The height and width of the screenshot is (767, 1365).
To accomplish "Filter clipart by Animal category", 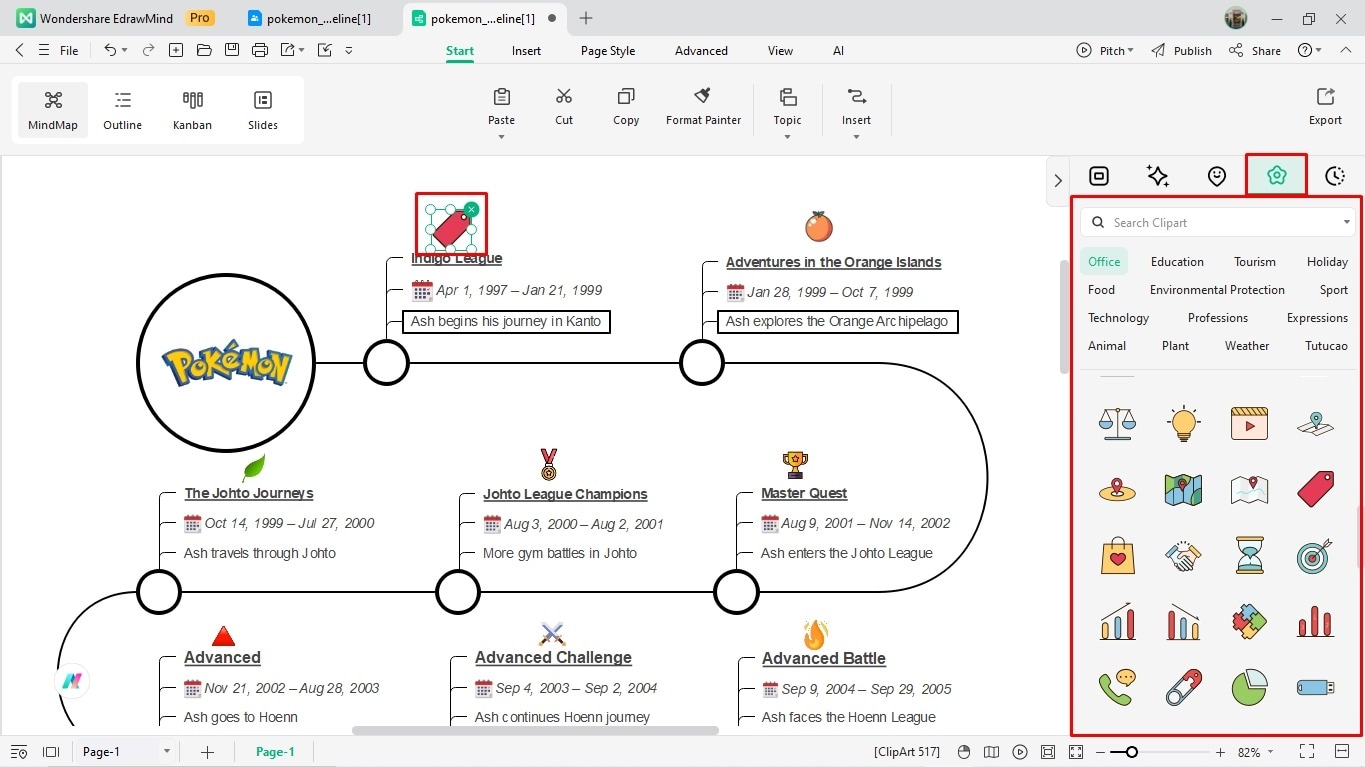I will click(1107, 346).
